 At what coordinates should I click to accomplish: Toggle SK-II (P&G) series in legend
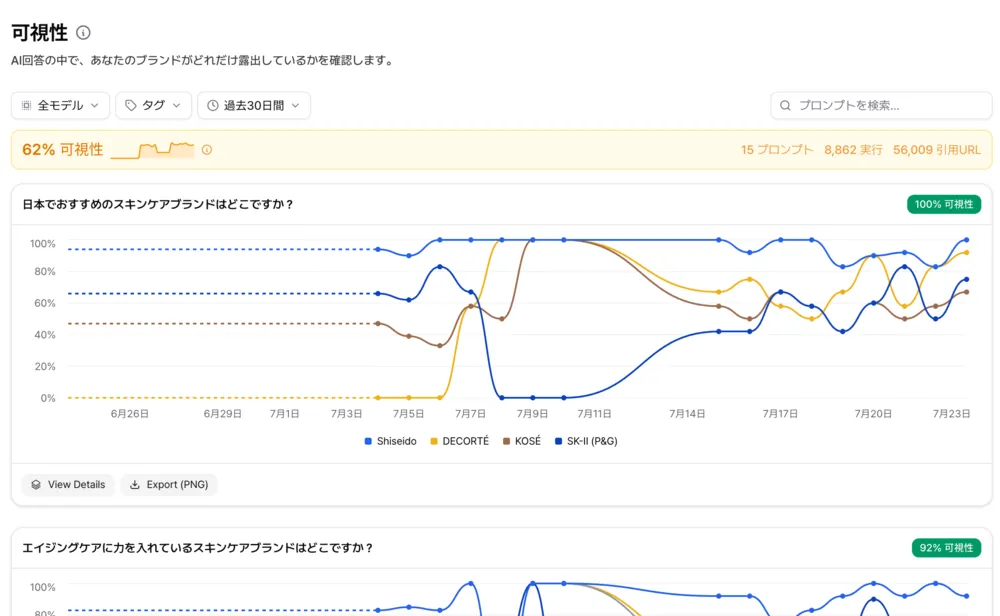click(586, 441)
